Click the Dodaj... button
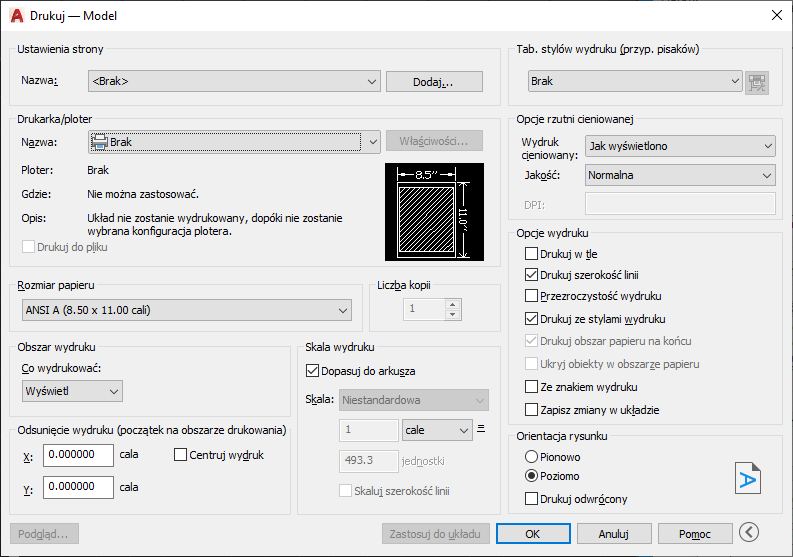 434,82
